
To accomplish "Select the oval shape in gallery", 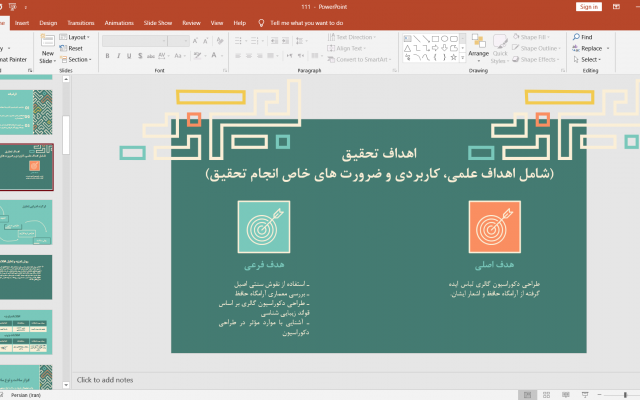I will (x=444, y=39).
